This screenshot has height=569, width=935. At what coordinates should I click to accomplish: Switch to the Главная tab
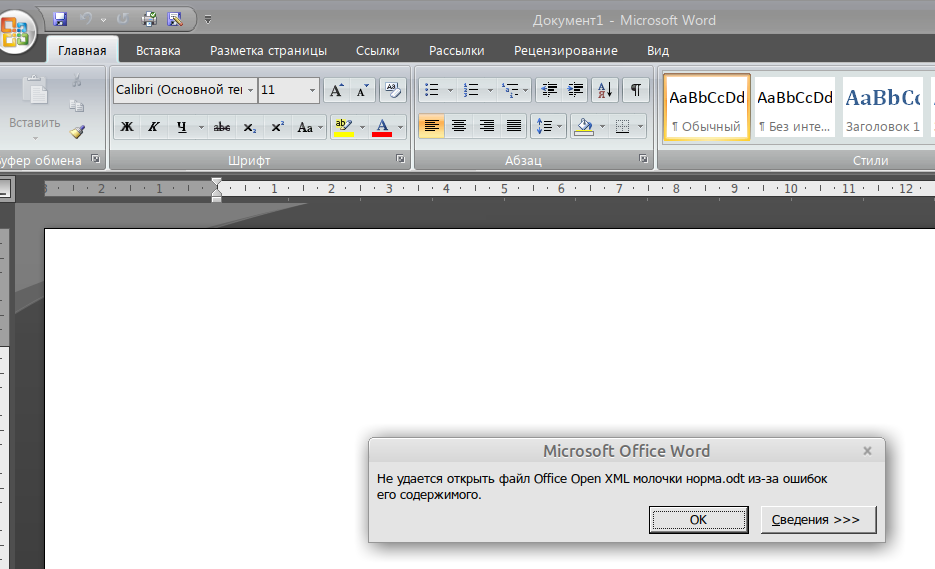[82, 51]
